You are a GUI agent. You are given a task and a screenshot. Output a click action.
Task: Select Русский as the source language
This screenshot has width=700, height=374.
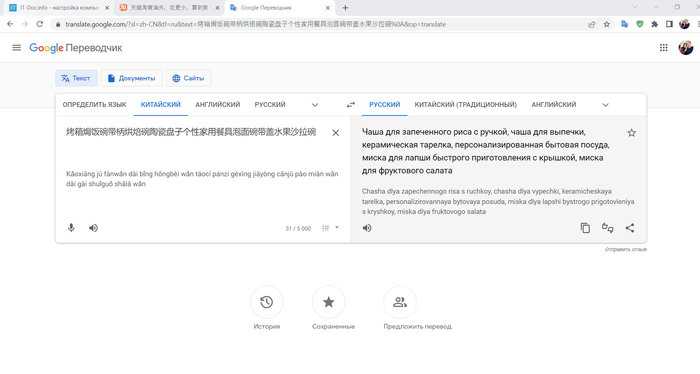(270, 104)
